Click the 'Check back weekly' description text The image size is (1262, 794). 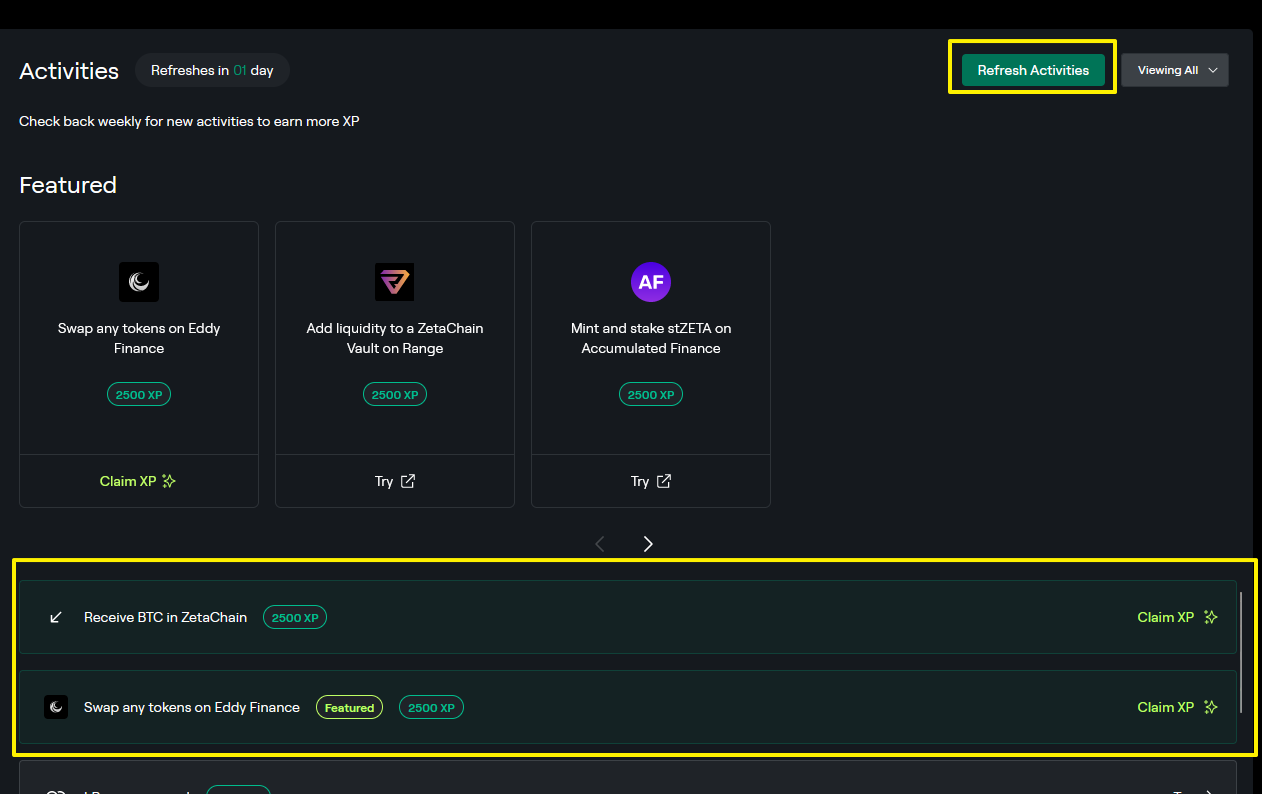click(189, 121)
